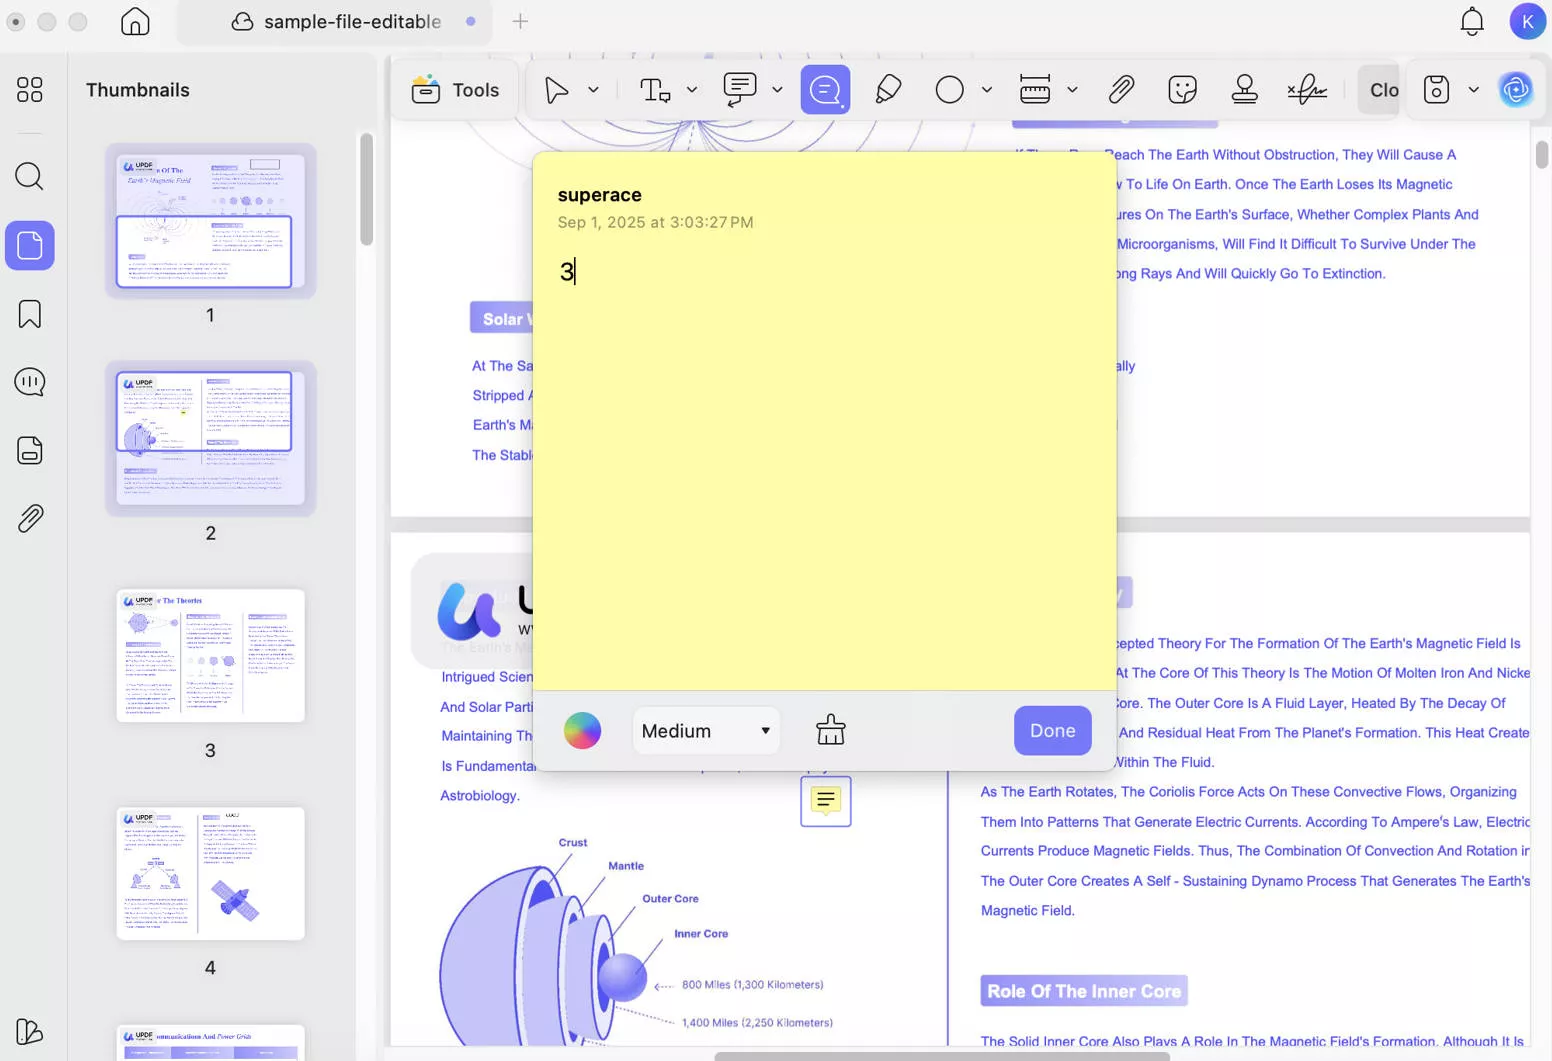Select the signature tool

click(1308, 89)
